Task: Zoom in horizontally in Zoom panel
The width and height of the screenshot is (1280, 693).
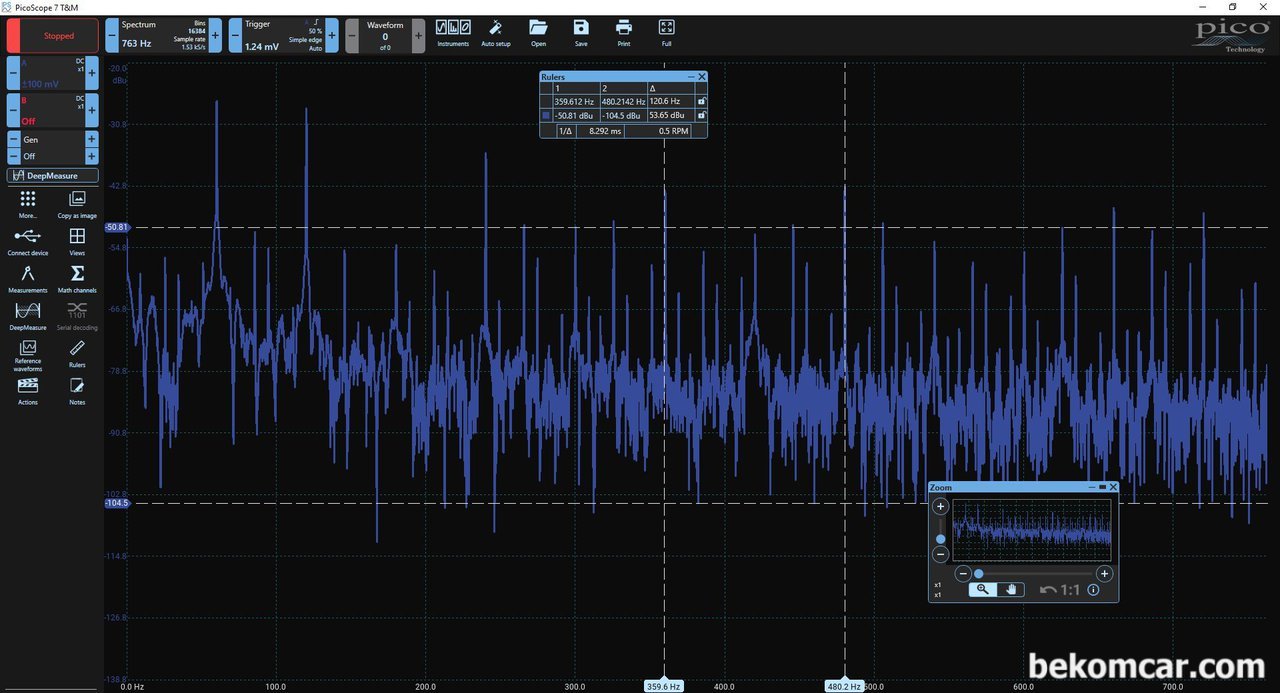Action: coord(1104,574)
